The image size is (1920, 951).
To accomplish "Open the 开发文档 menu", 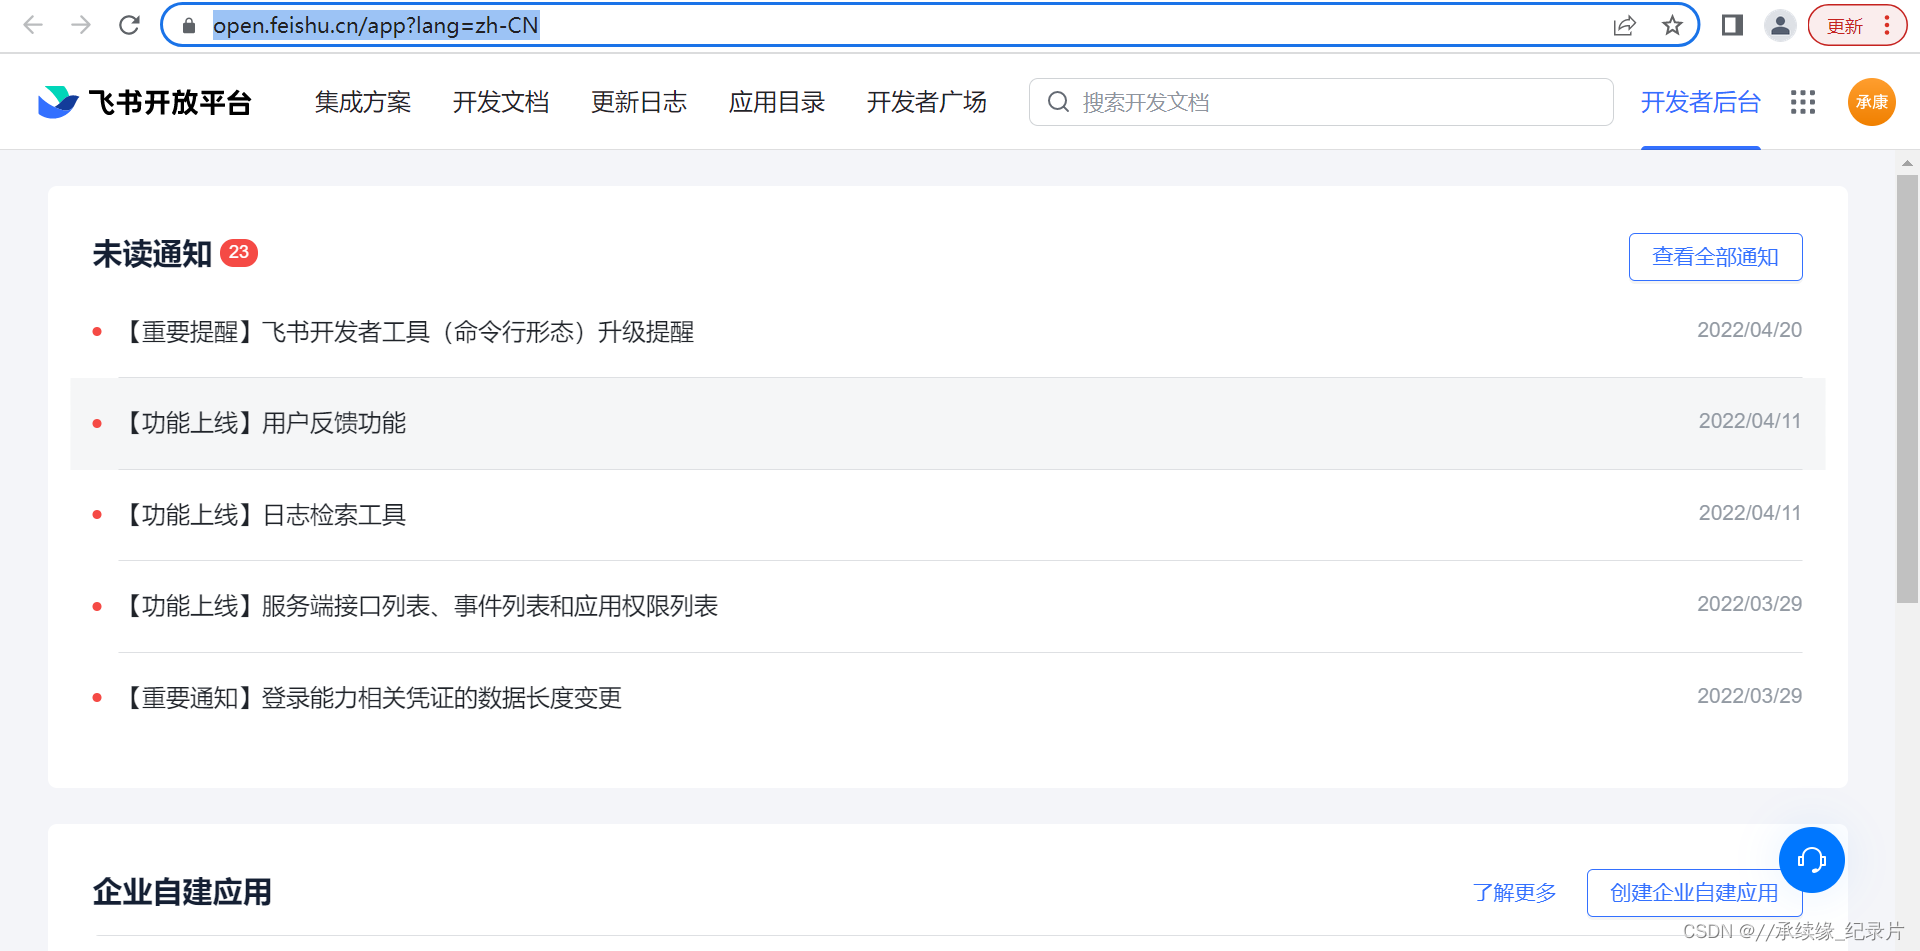I will (501, 102).
